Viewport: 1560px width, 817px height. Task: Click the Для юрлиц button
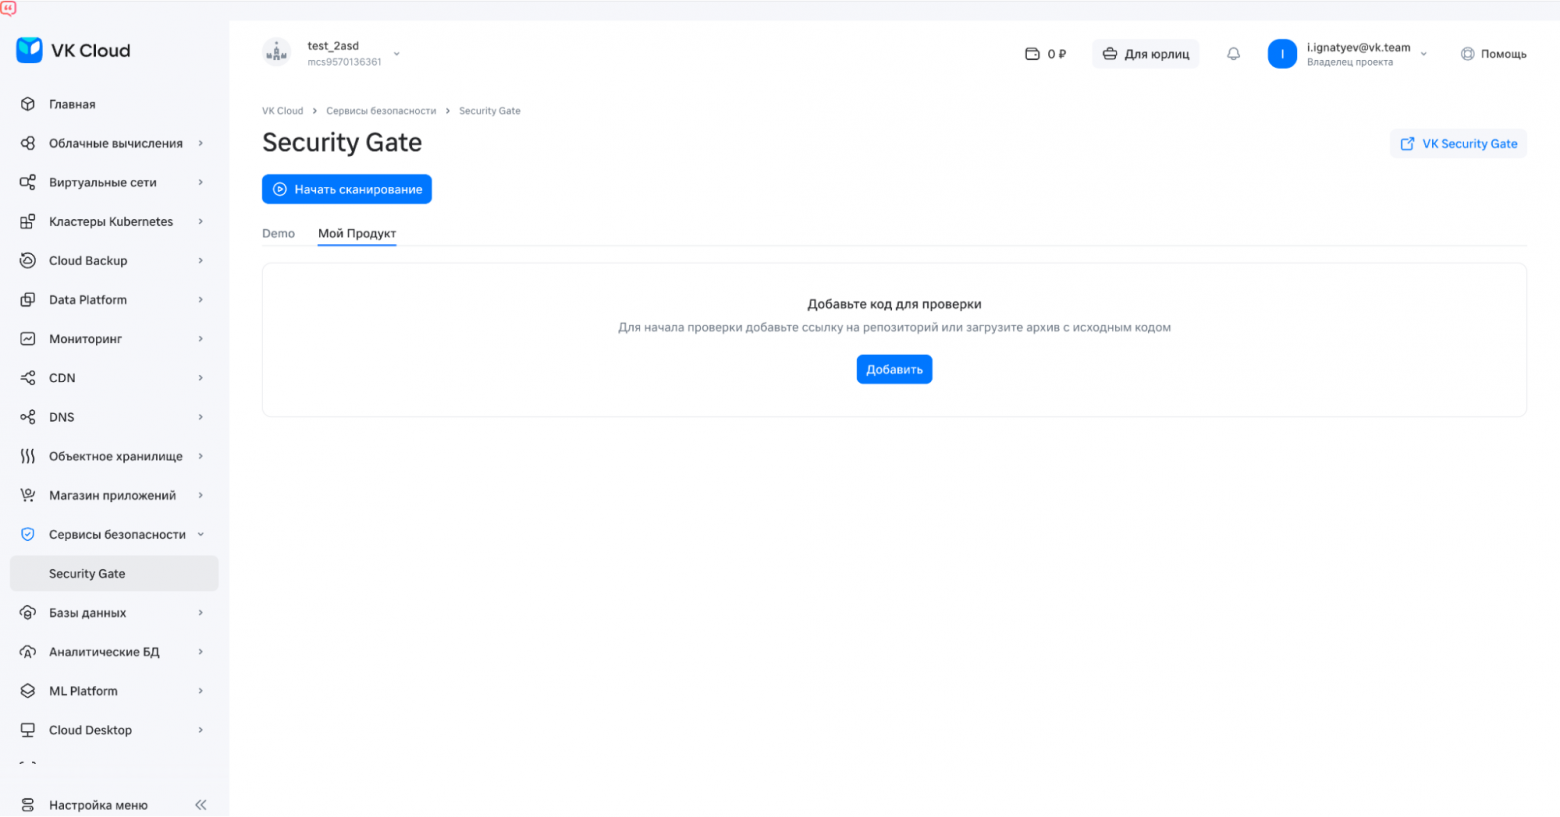tap(1146, 54)
